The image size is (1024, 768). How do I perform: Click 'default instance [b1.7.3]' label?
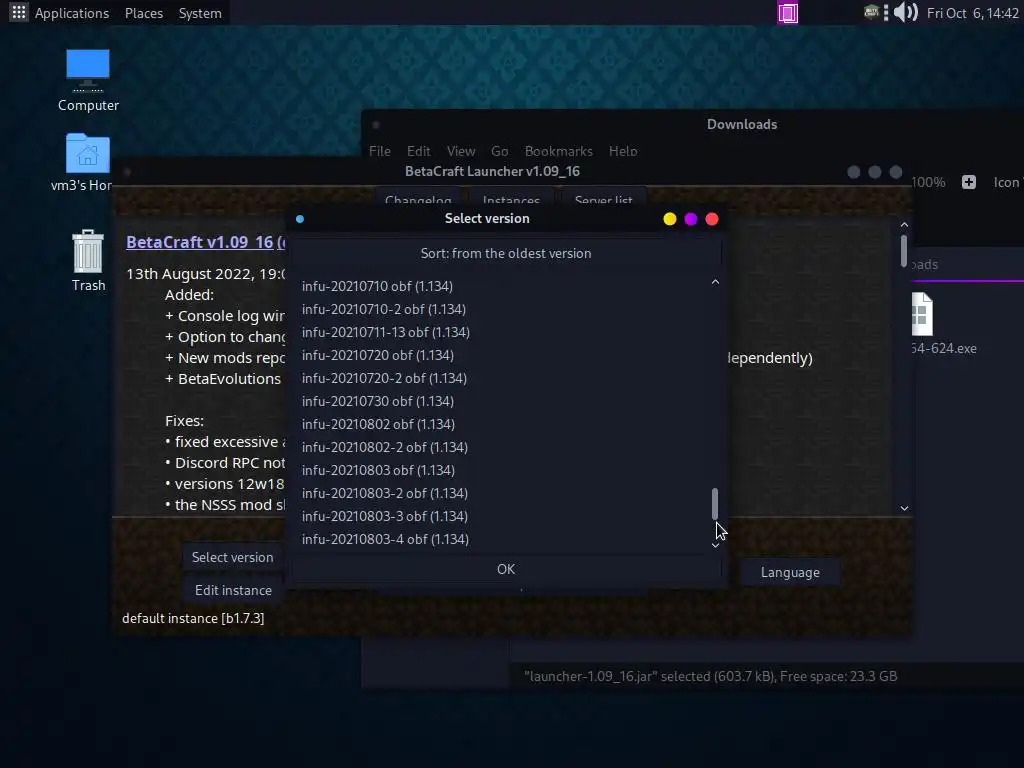(x=193, y=618)
